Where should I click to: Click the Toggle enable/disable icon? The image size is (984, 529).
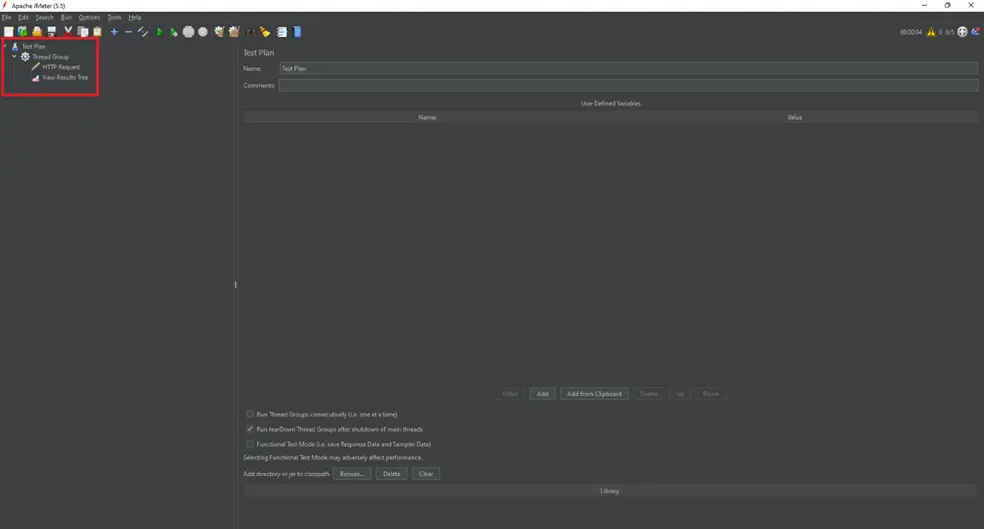(143, 31)
